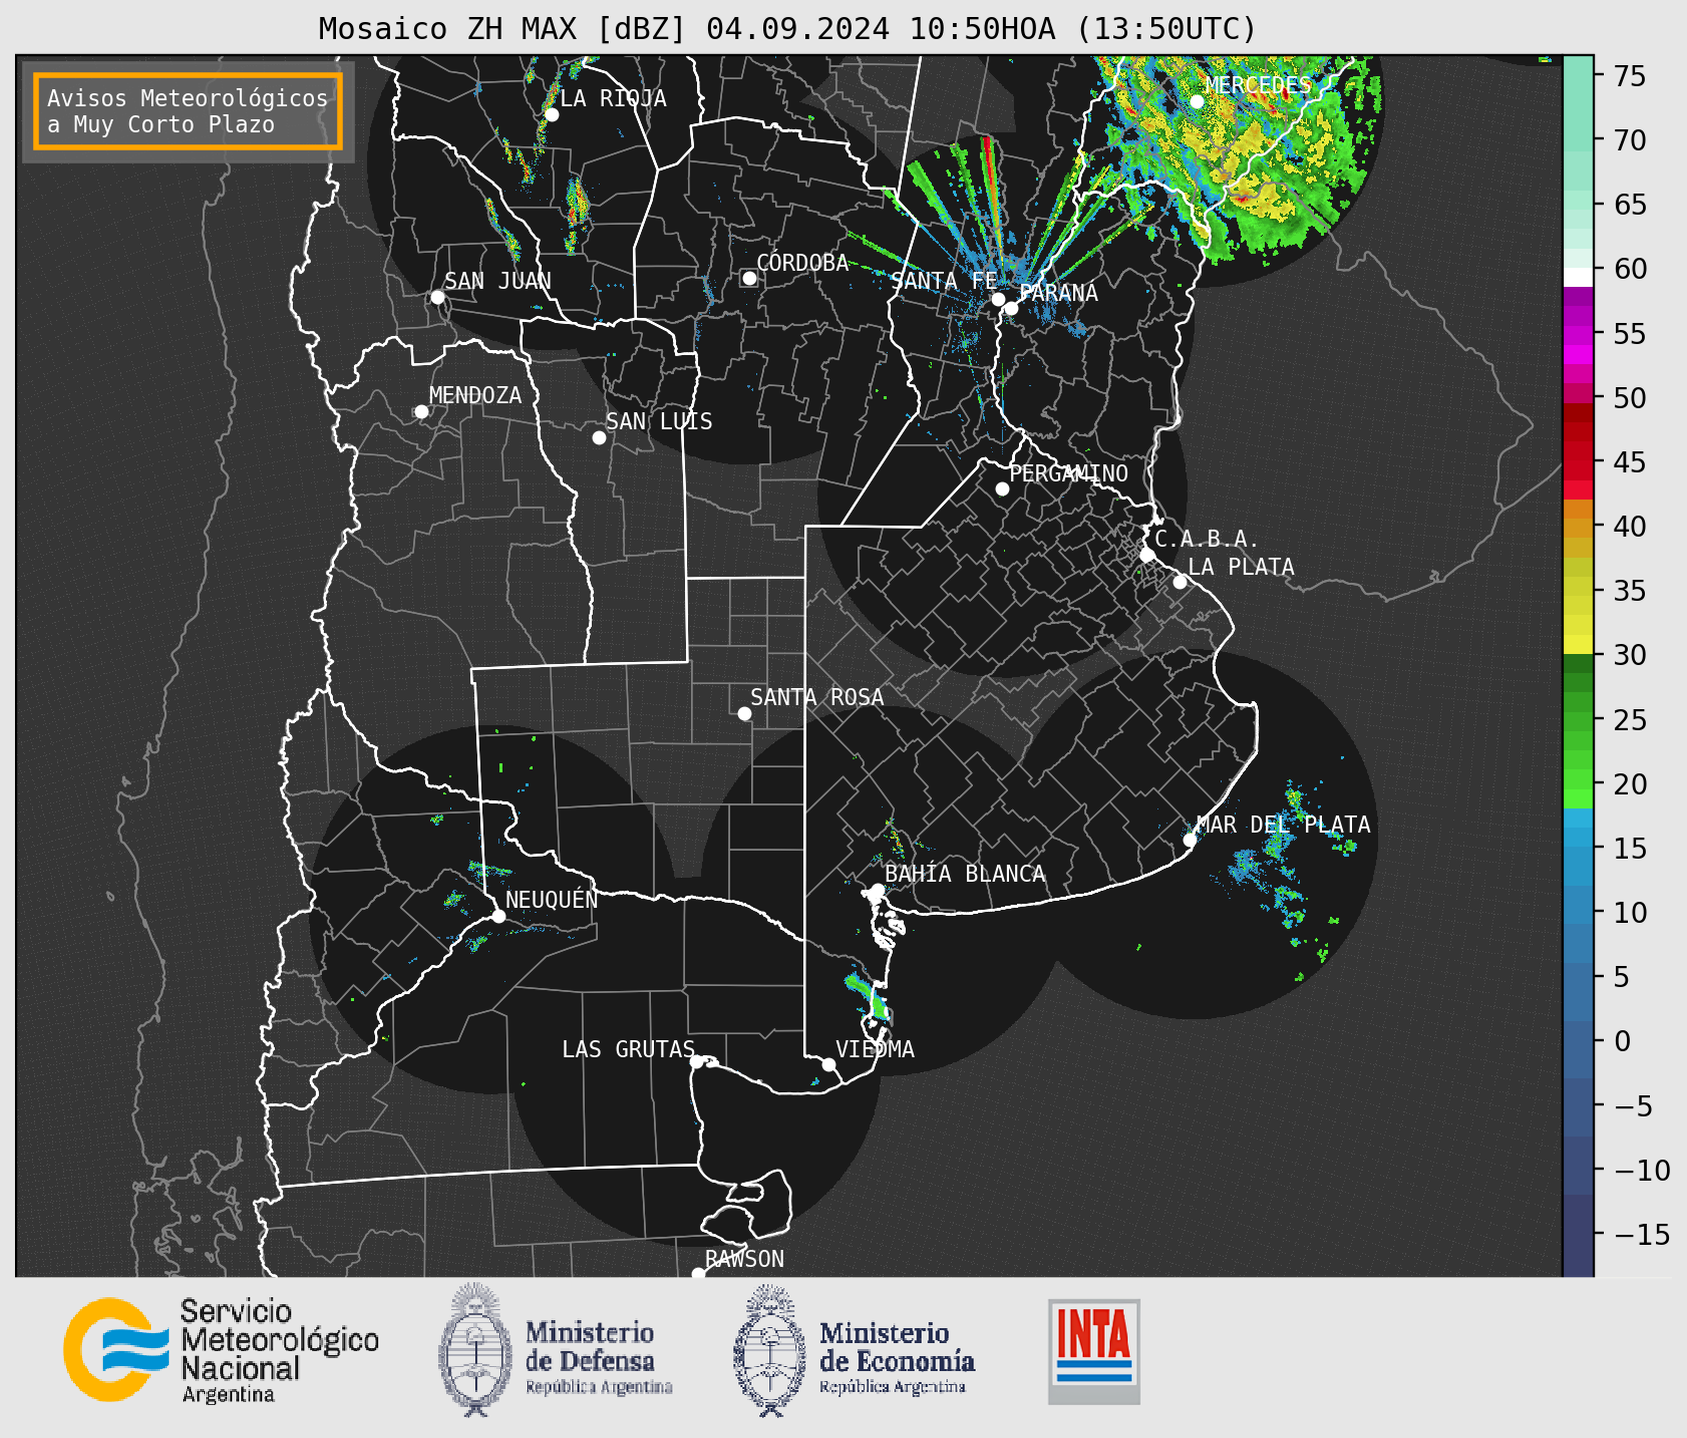Click the INTA logo
Screen dimensions: 1687x1438
coord(1094,1351)
